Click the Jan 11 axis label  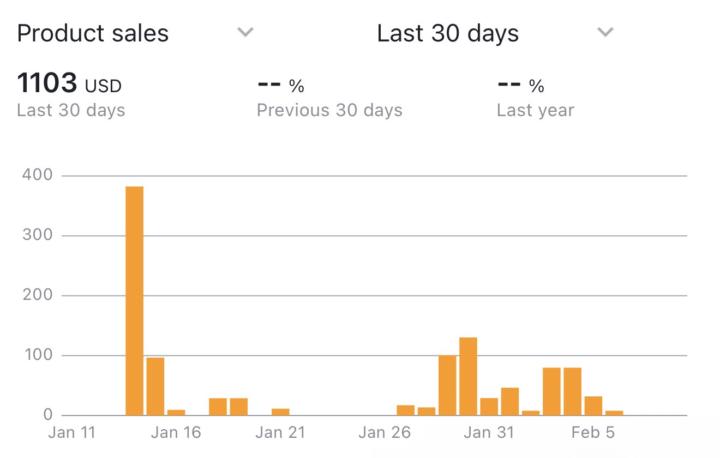click(x=73, y=433)
